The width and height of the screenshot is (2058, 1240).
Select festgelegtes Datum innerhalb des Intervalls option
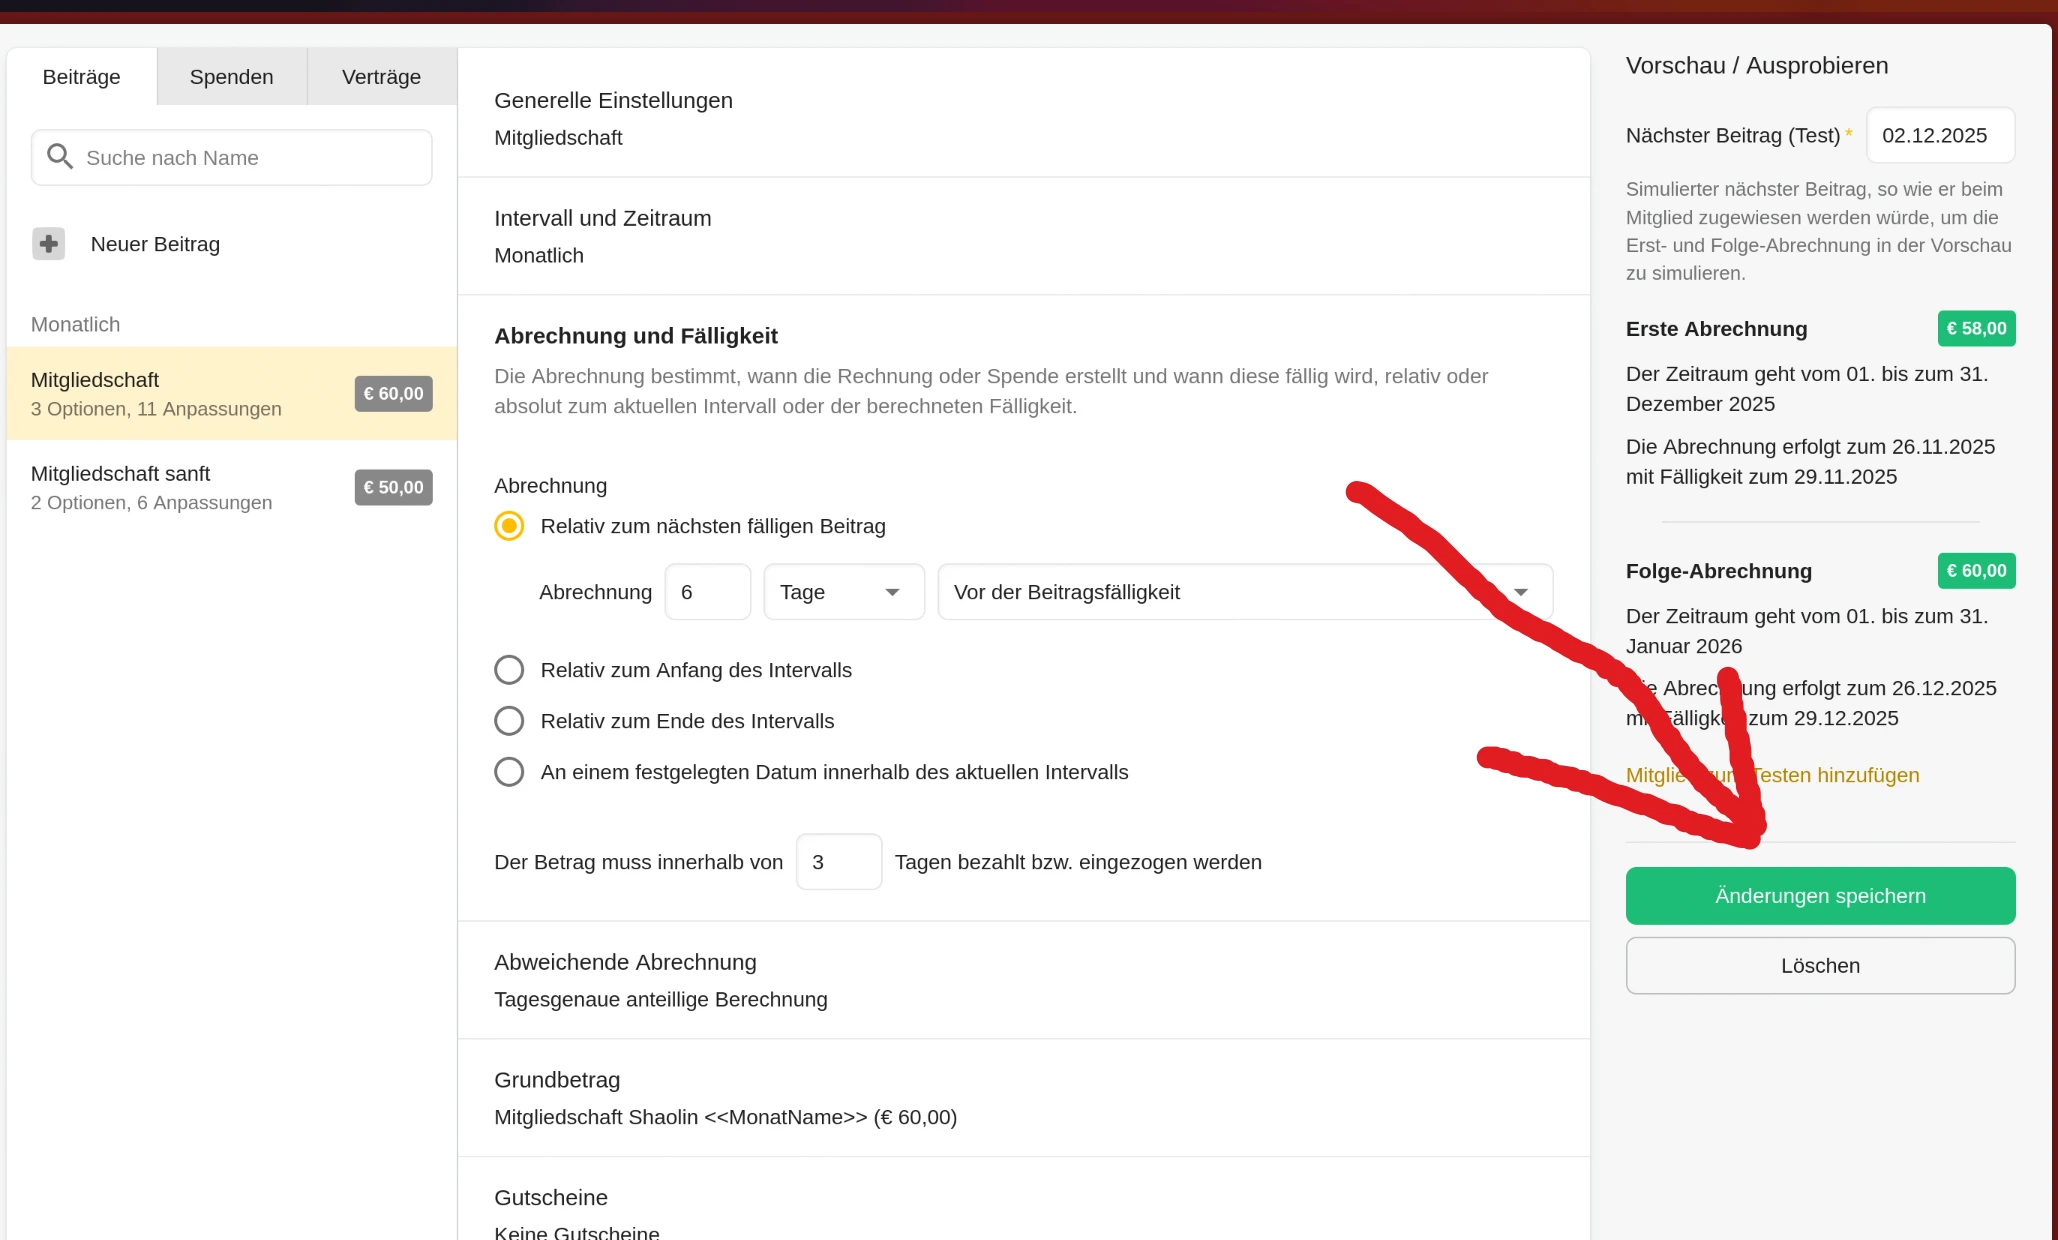tap(509, 772)
